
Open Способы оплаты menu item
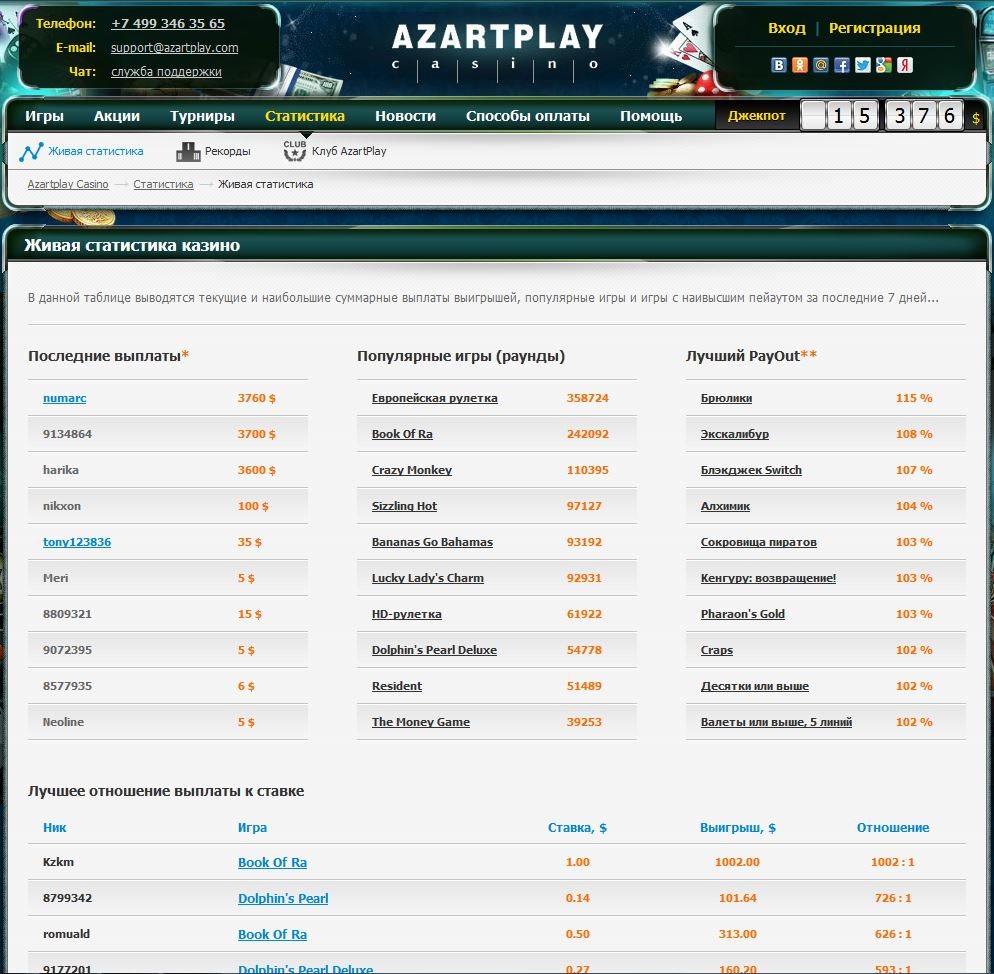[527, 116]
